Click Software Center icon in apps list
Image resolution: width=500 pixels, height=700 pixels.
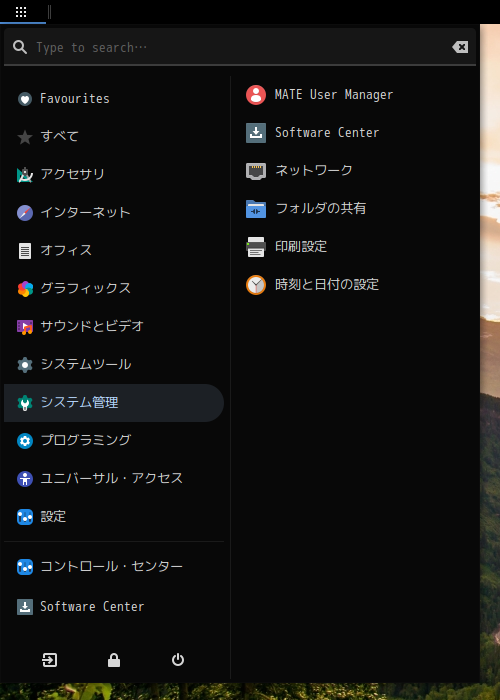pyautogui.click(x=256, y=133)
